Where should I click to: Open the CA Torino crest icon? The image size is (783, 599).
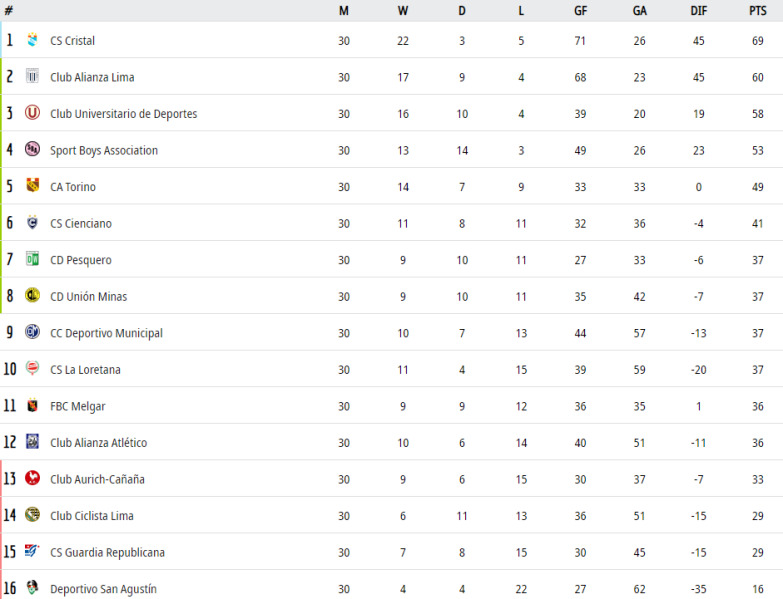coord(32,185)
